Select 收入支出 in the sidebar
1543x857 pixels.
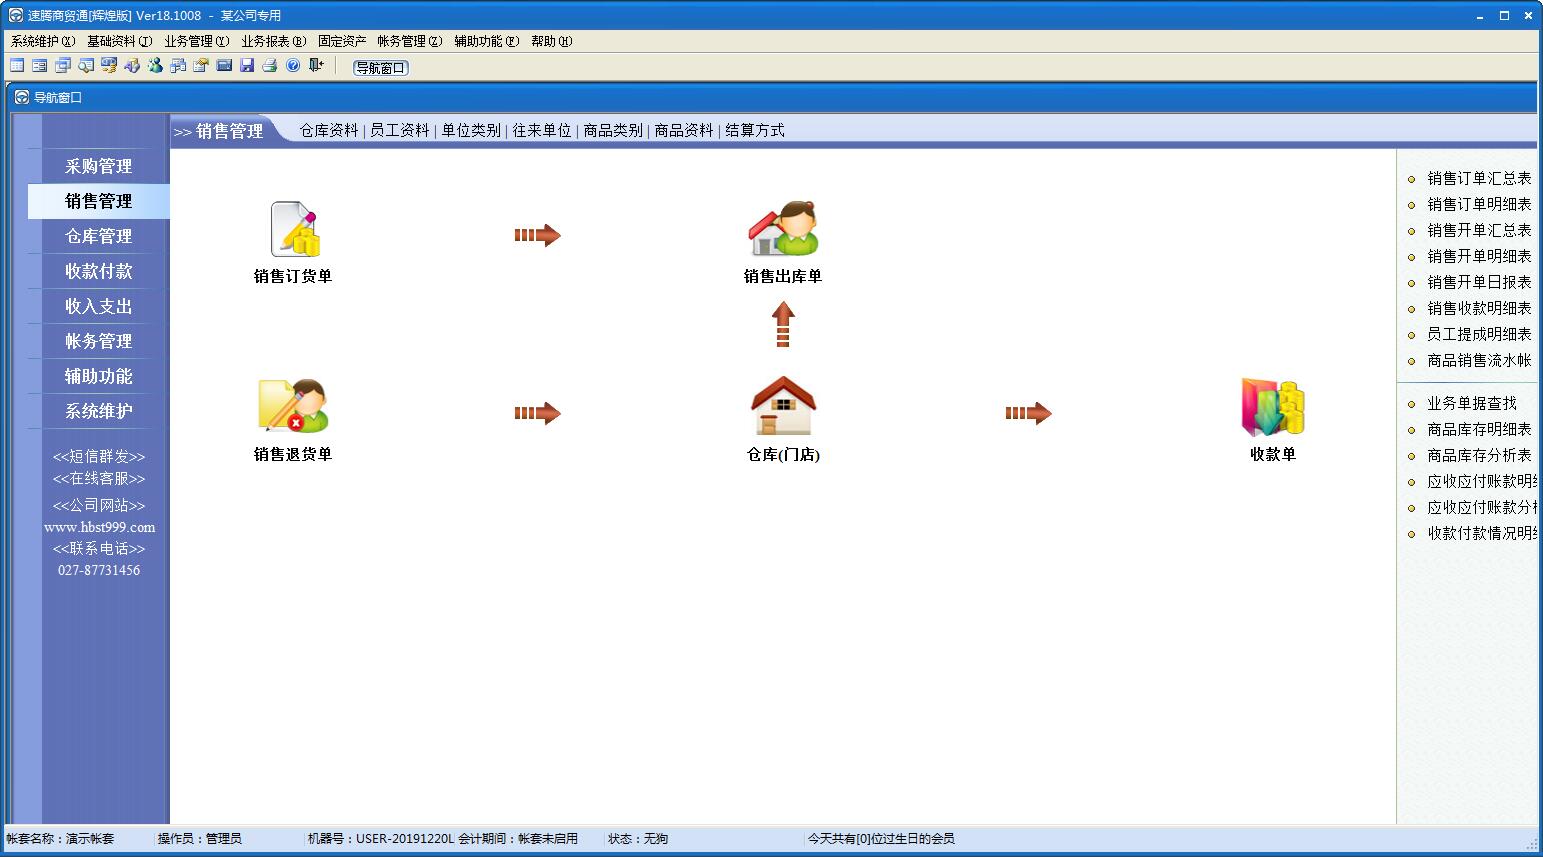click(x=99, y=306)
